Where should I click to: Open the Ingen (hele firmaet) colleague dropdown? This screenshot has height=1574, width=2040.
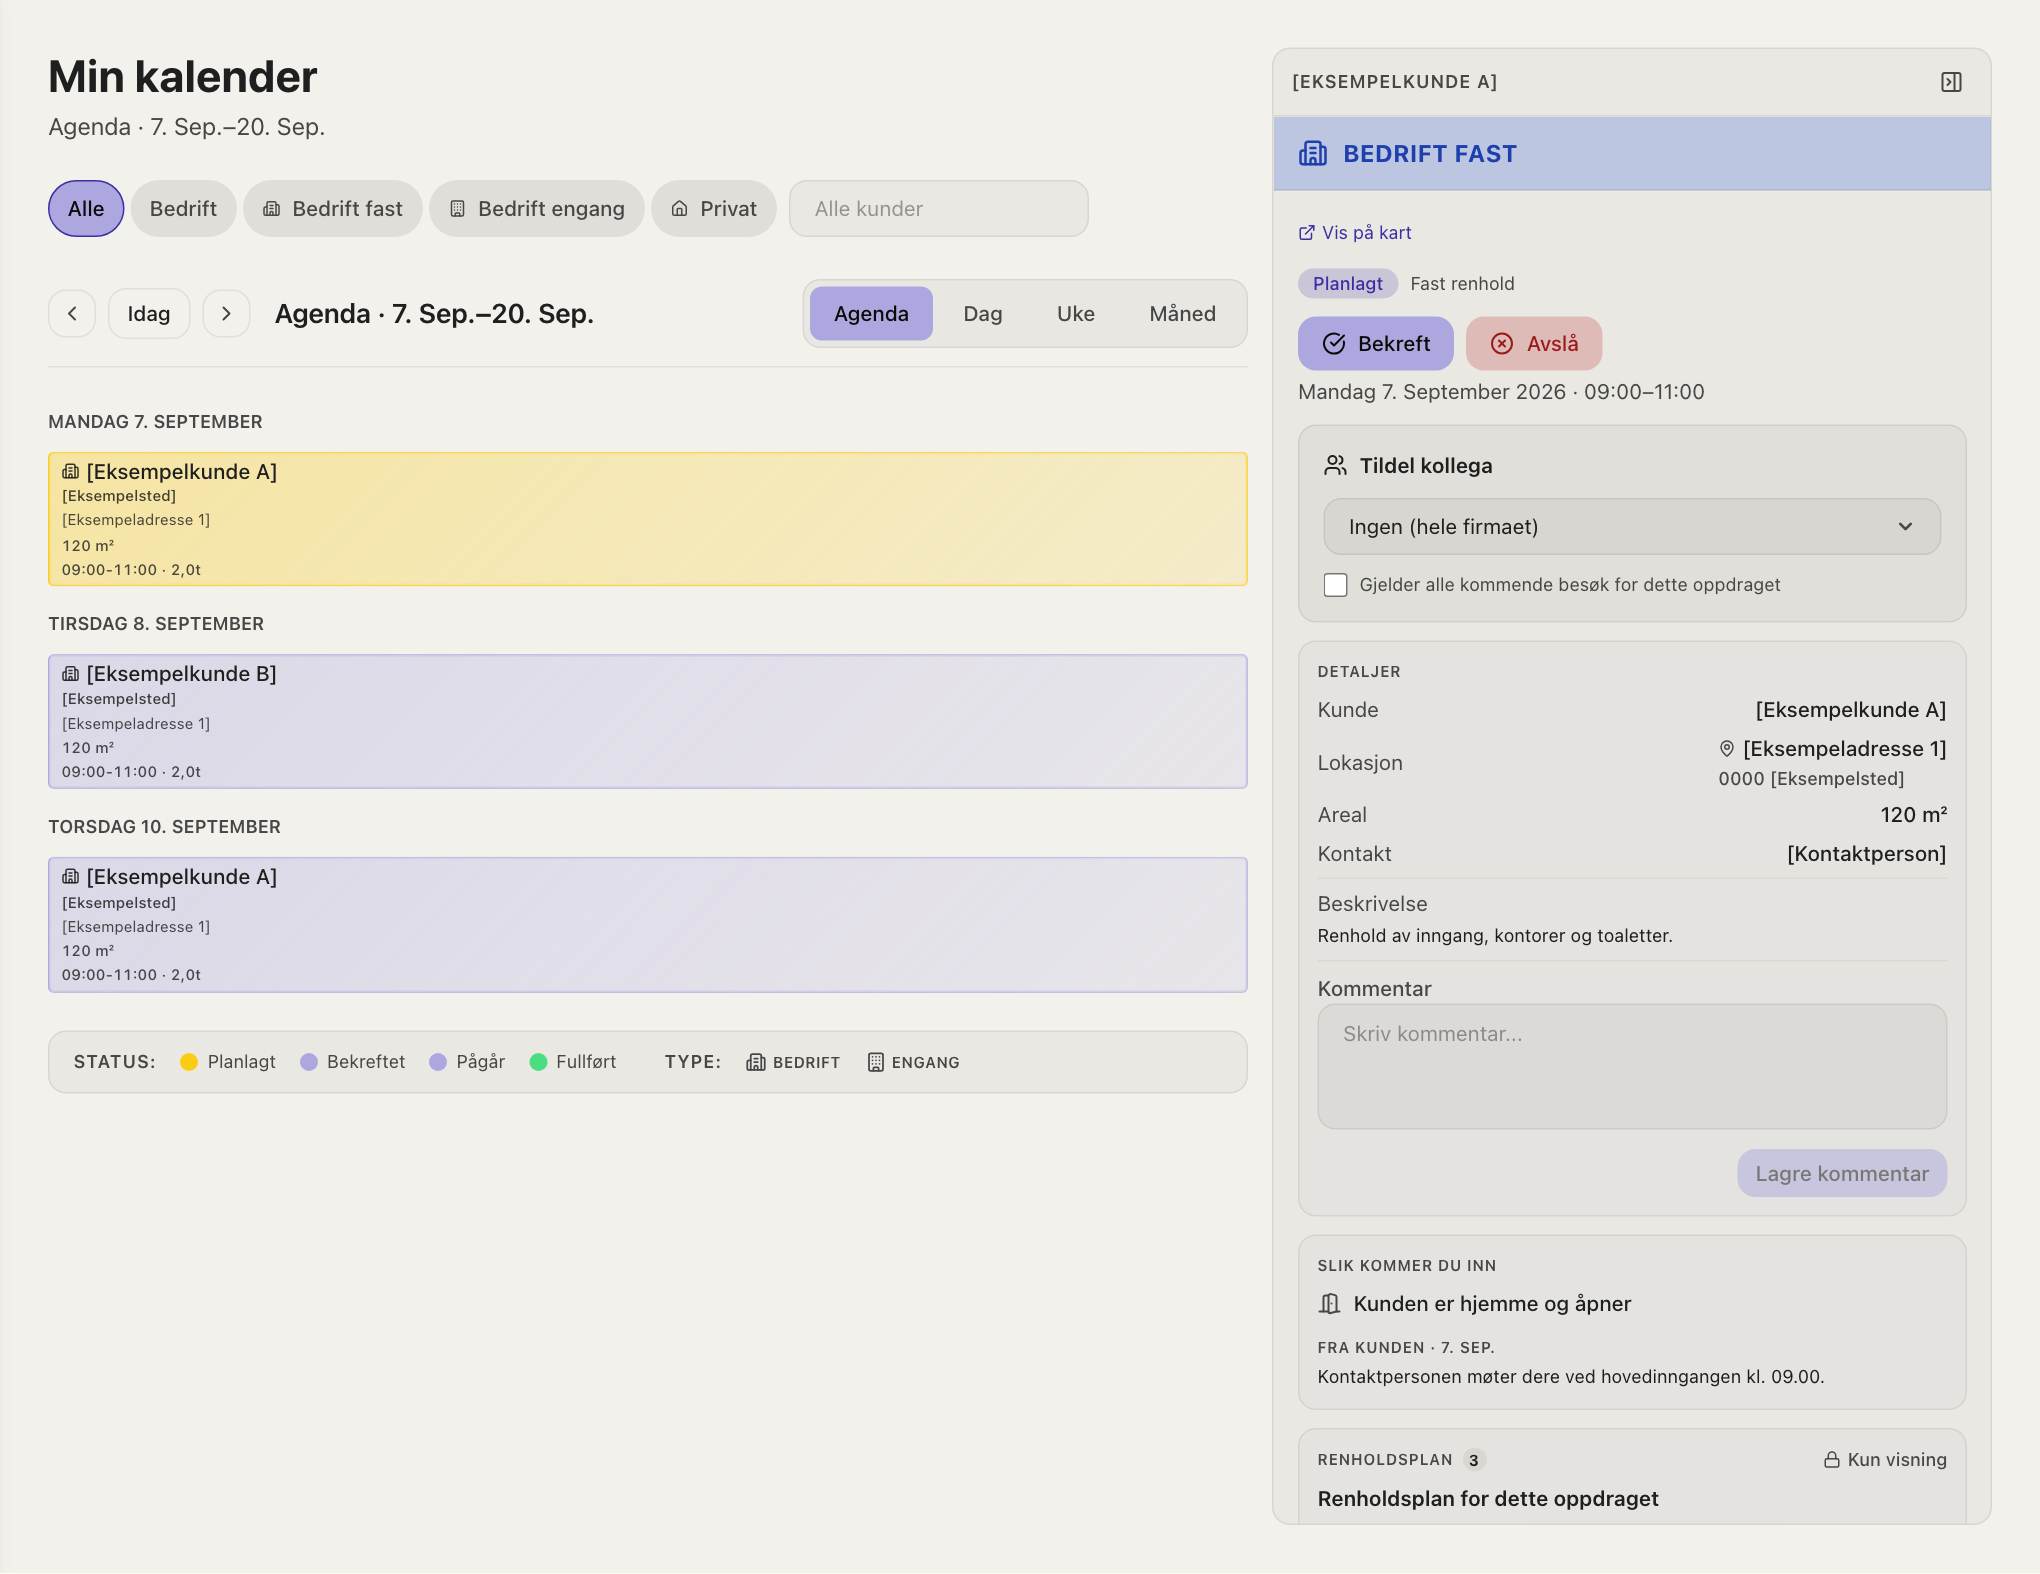point(1632,527)
